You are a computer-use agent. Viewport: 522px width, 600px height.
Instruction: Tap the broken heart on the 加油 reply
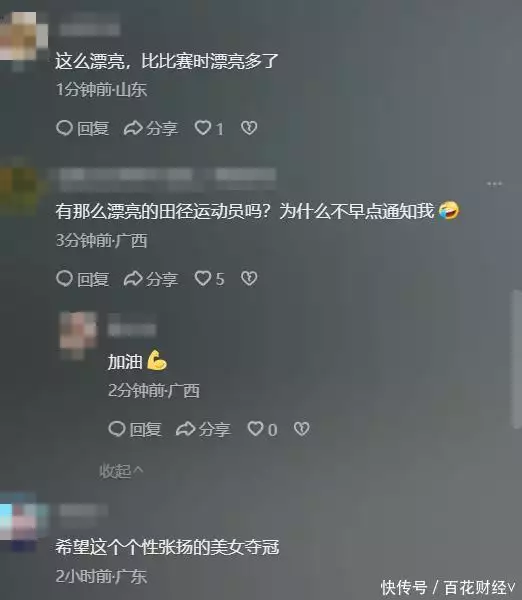coord(301,429)
